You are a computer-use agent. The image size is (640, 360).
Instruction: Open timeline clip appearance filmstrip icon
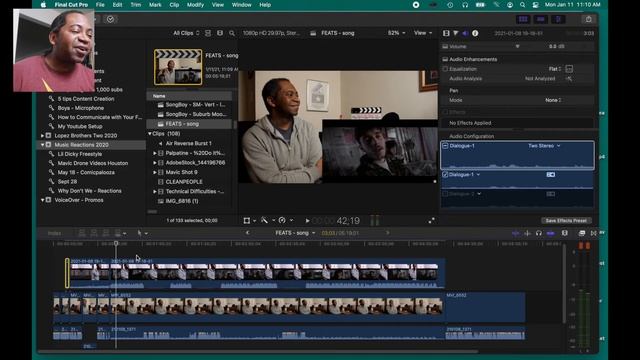point(564,233)
